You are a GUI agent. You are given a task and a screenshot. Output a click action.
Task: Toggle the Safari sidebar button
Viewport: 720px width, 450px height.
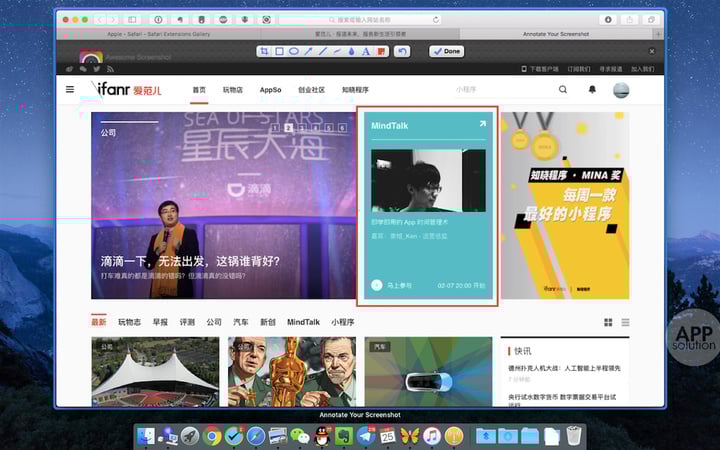(x=132, y=20)
